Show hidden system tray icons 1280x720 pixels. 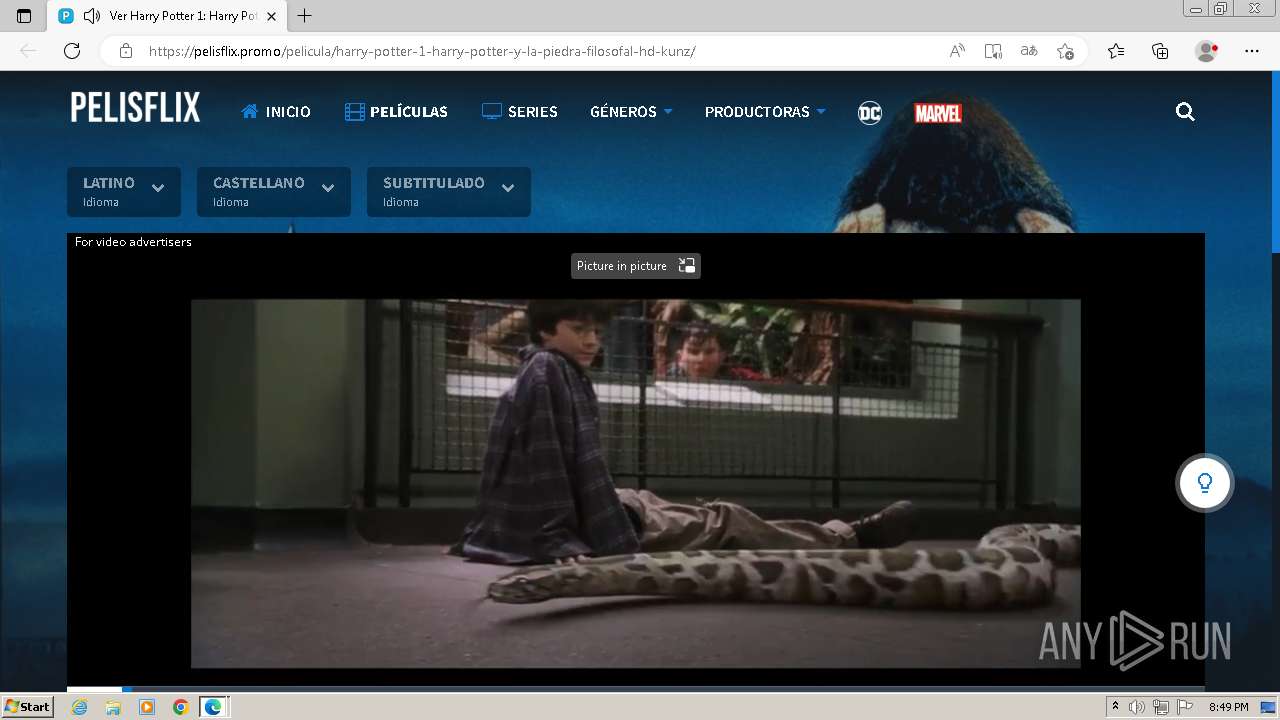click(x=1116, y=707)
